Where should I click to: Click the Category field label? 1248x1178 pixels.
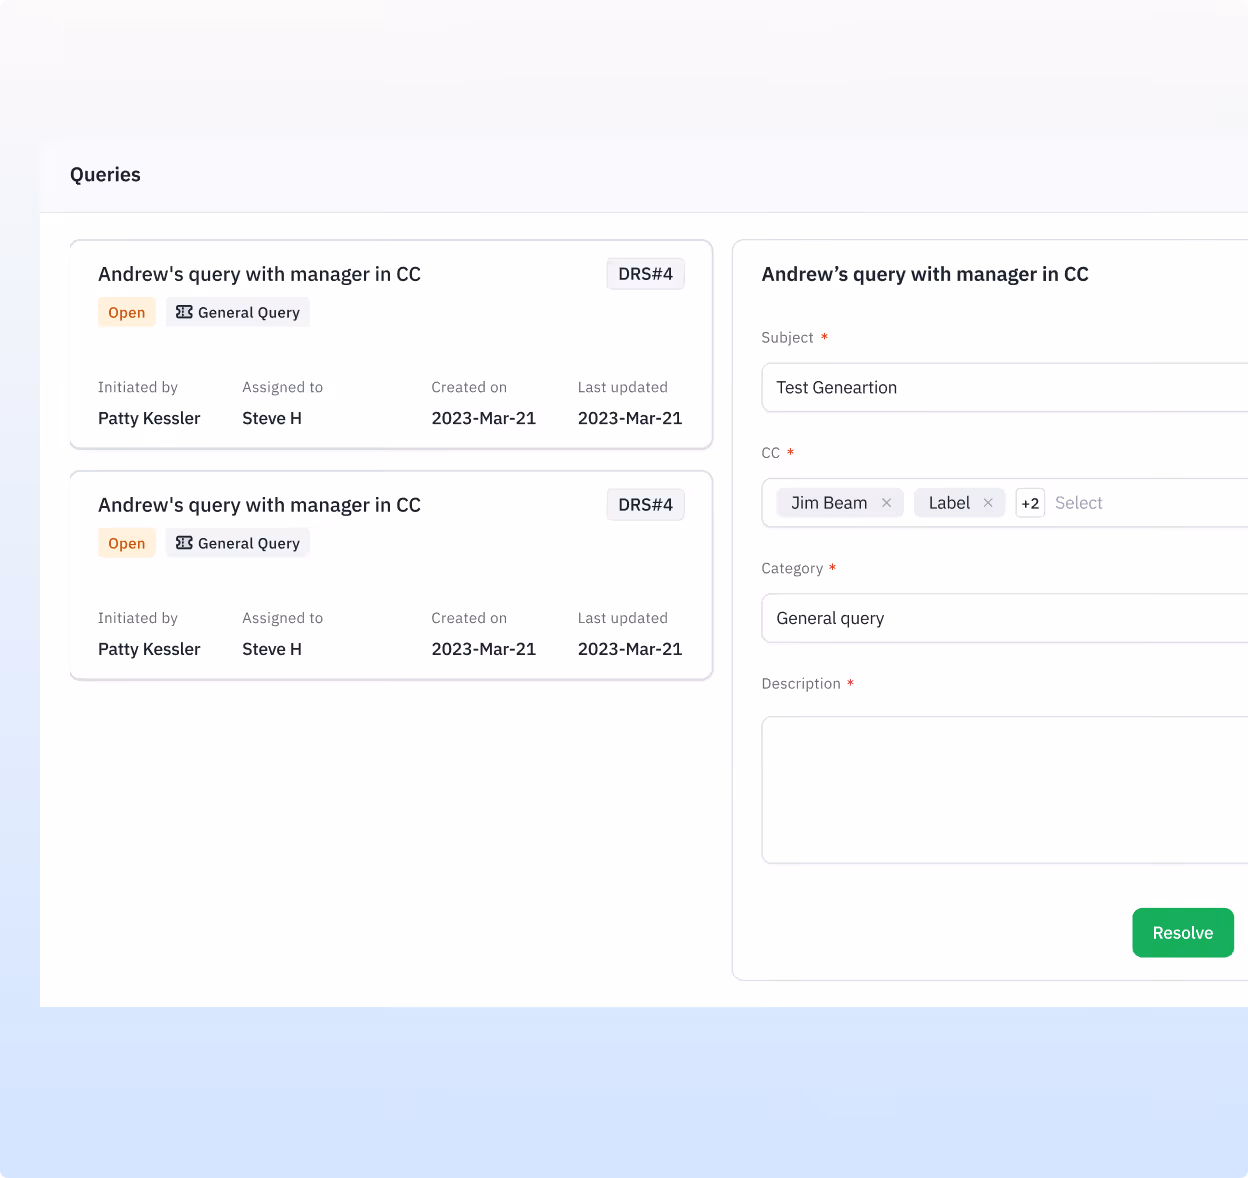[x=792, y=568]
